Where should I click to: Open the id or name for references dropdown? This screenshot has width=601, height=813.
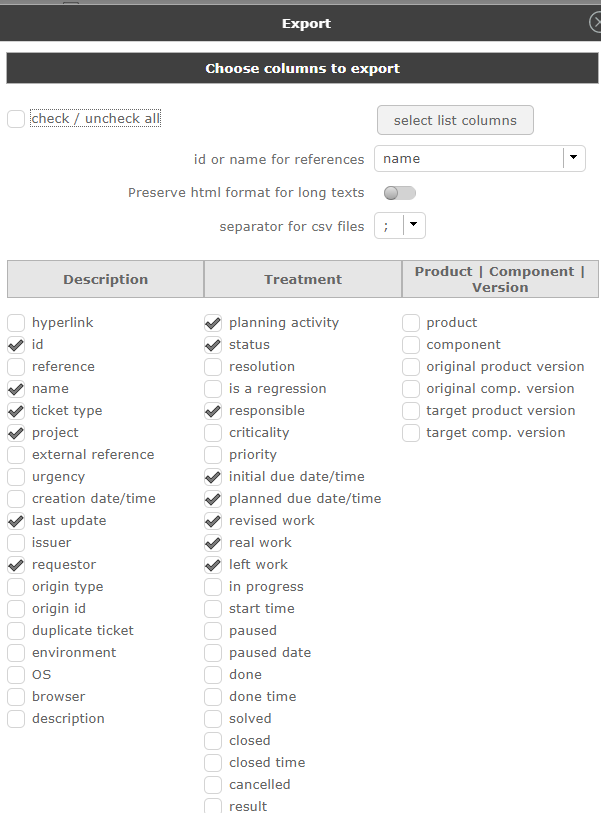[x=573, y=158]
